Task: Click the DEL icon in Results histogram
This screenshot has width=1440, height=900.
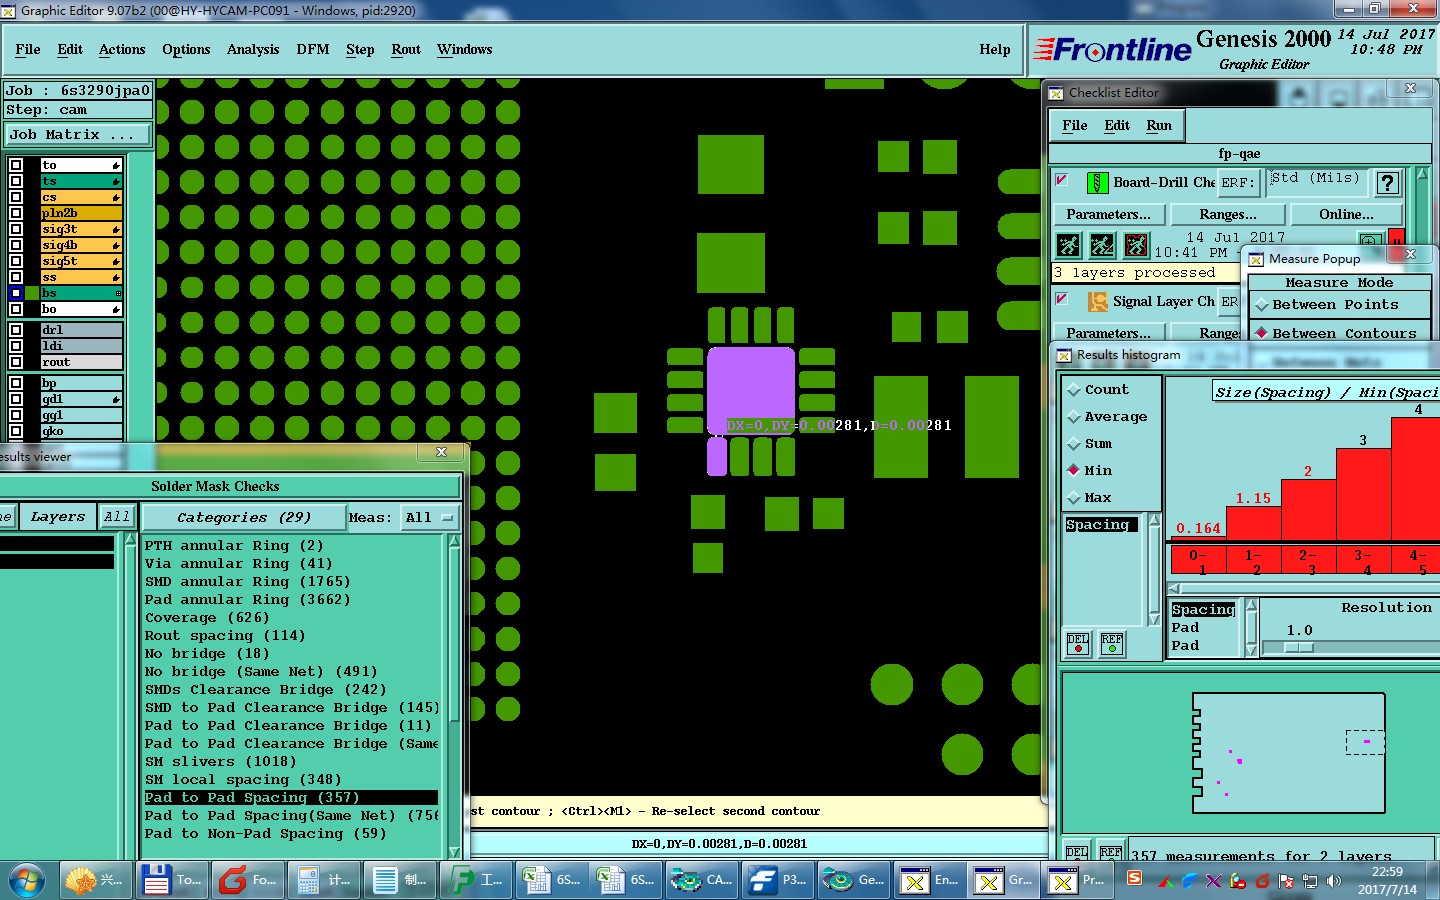Action: (1078, 644)
